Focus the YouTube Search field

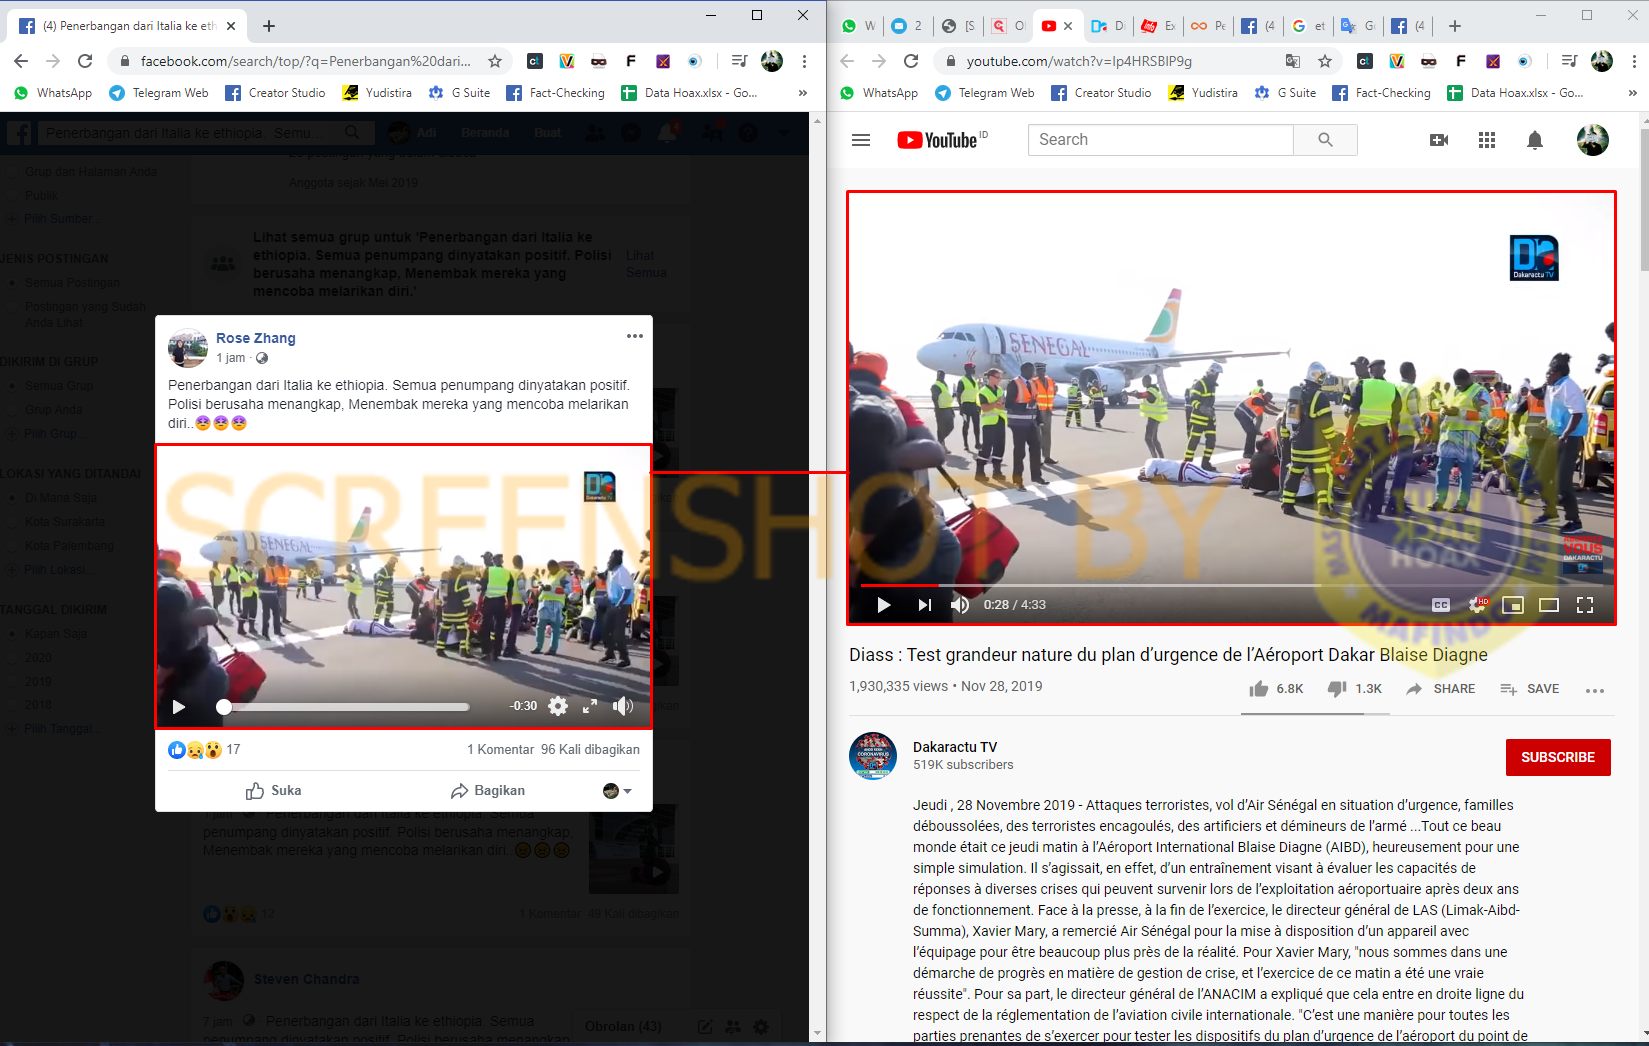coord(1160,140)
